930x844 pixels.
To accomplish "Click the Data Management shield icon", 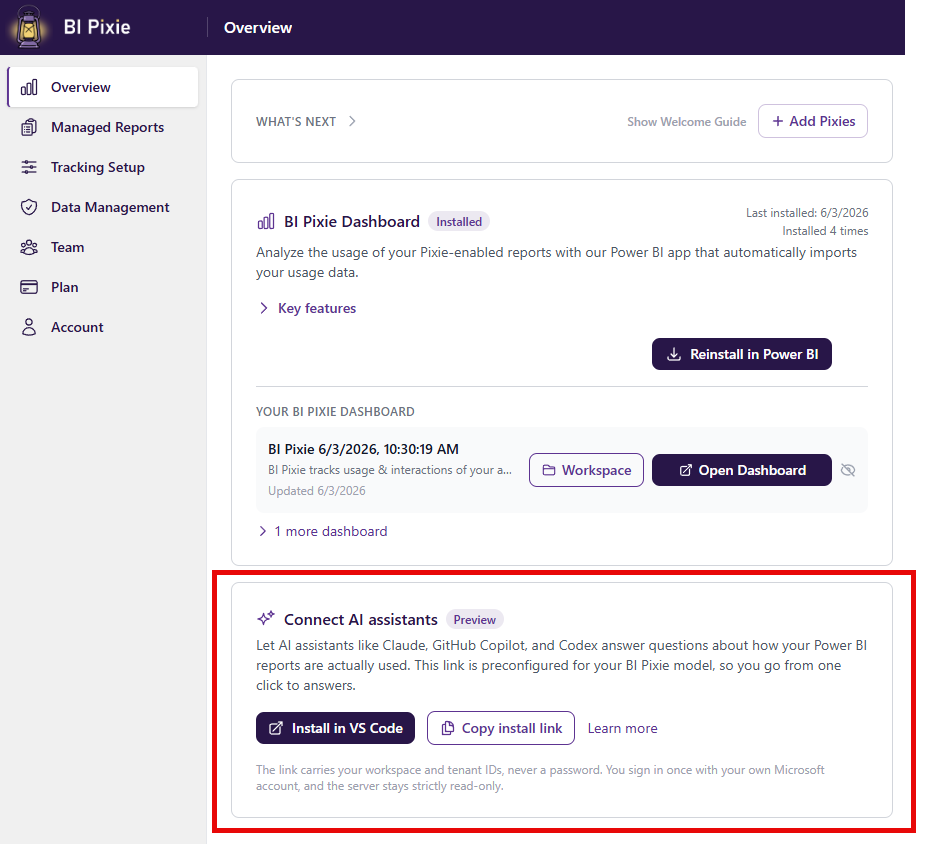I will (x=29, y=207).
